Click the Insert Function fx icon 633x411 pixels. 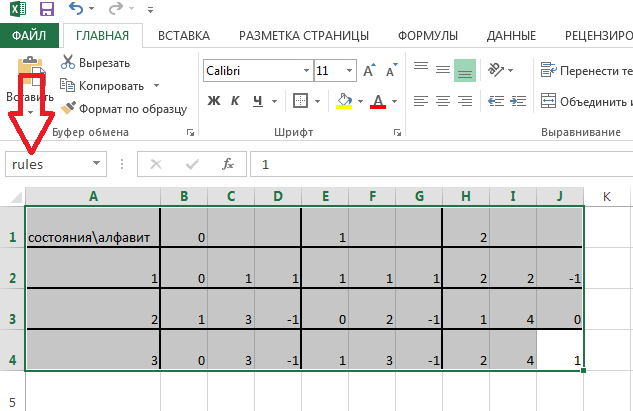point(228,164)
